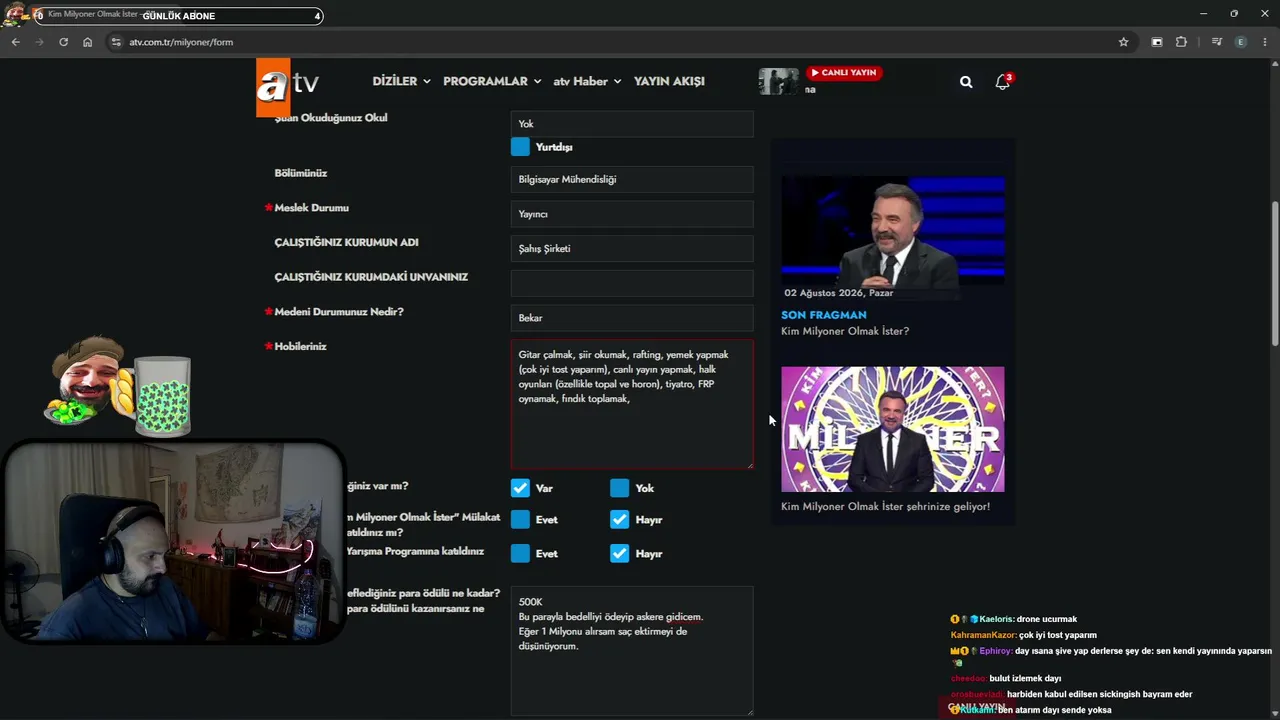Screen dimensions: 1280x720
Task: Edit the Şahıs Şirketi company field
Action: point(632,248)
